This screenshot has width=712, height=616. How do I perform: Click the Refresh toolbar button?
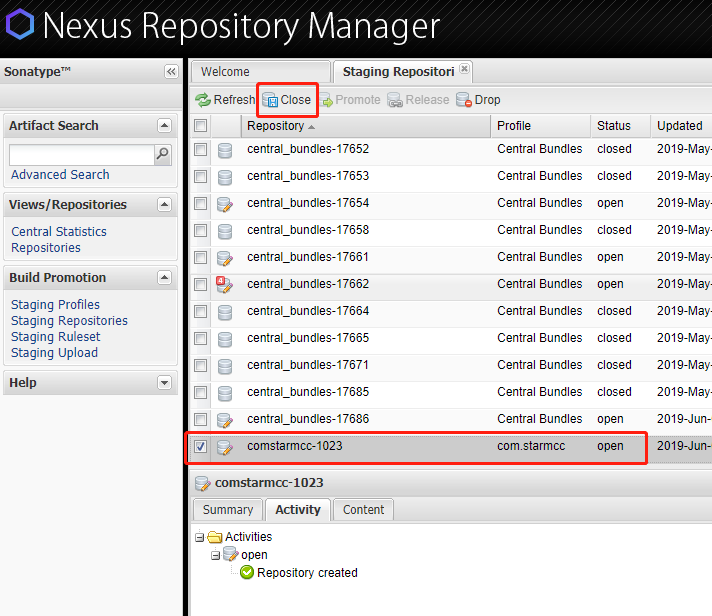(x=225, y=100)
